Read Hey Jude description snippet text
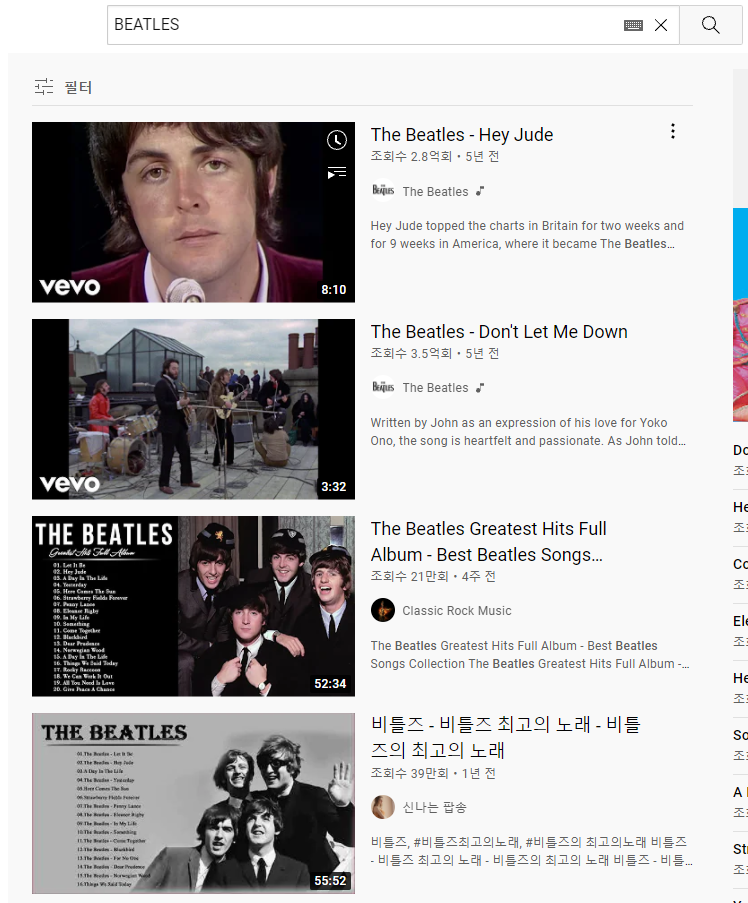 coord(527,235)
